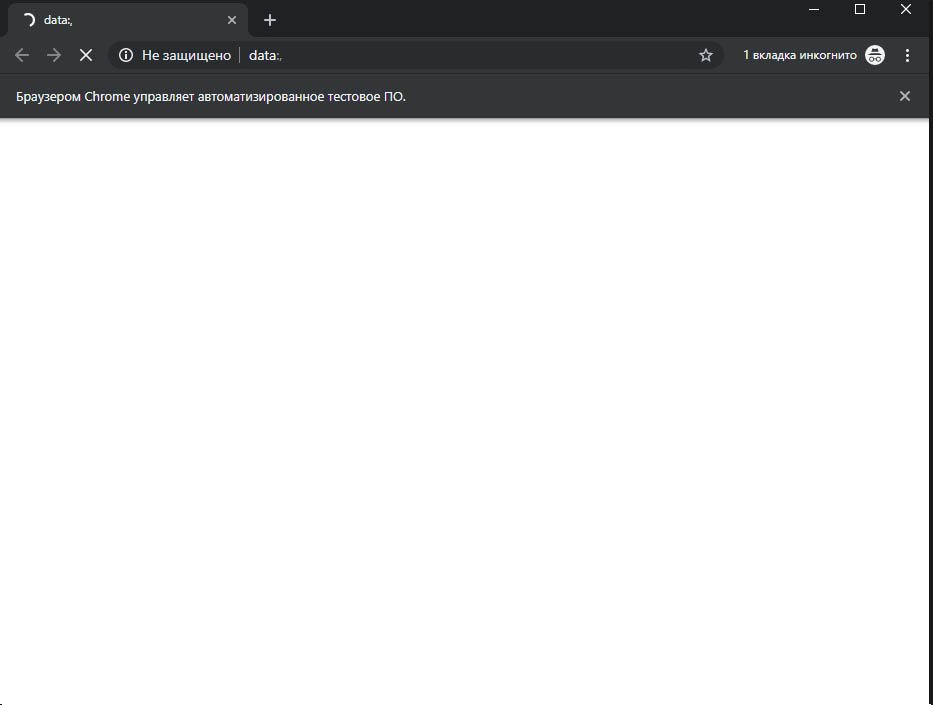Click the loading spinner on the tab
The image size is (933, 705).
click(28, 20)
